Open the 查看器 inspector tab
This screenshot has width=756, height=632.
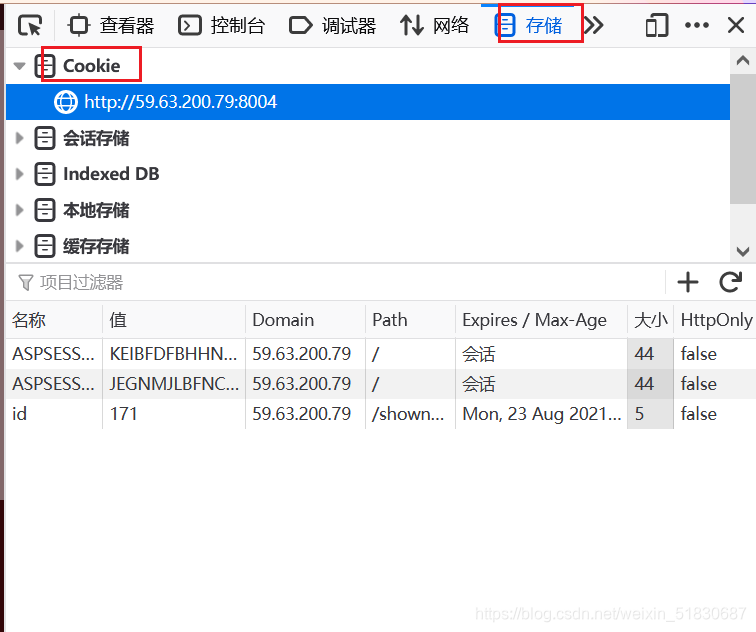[x=111, y=26]
